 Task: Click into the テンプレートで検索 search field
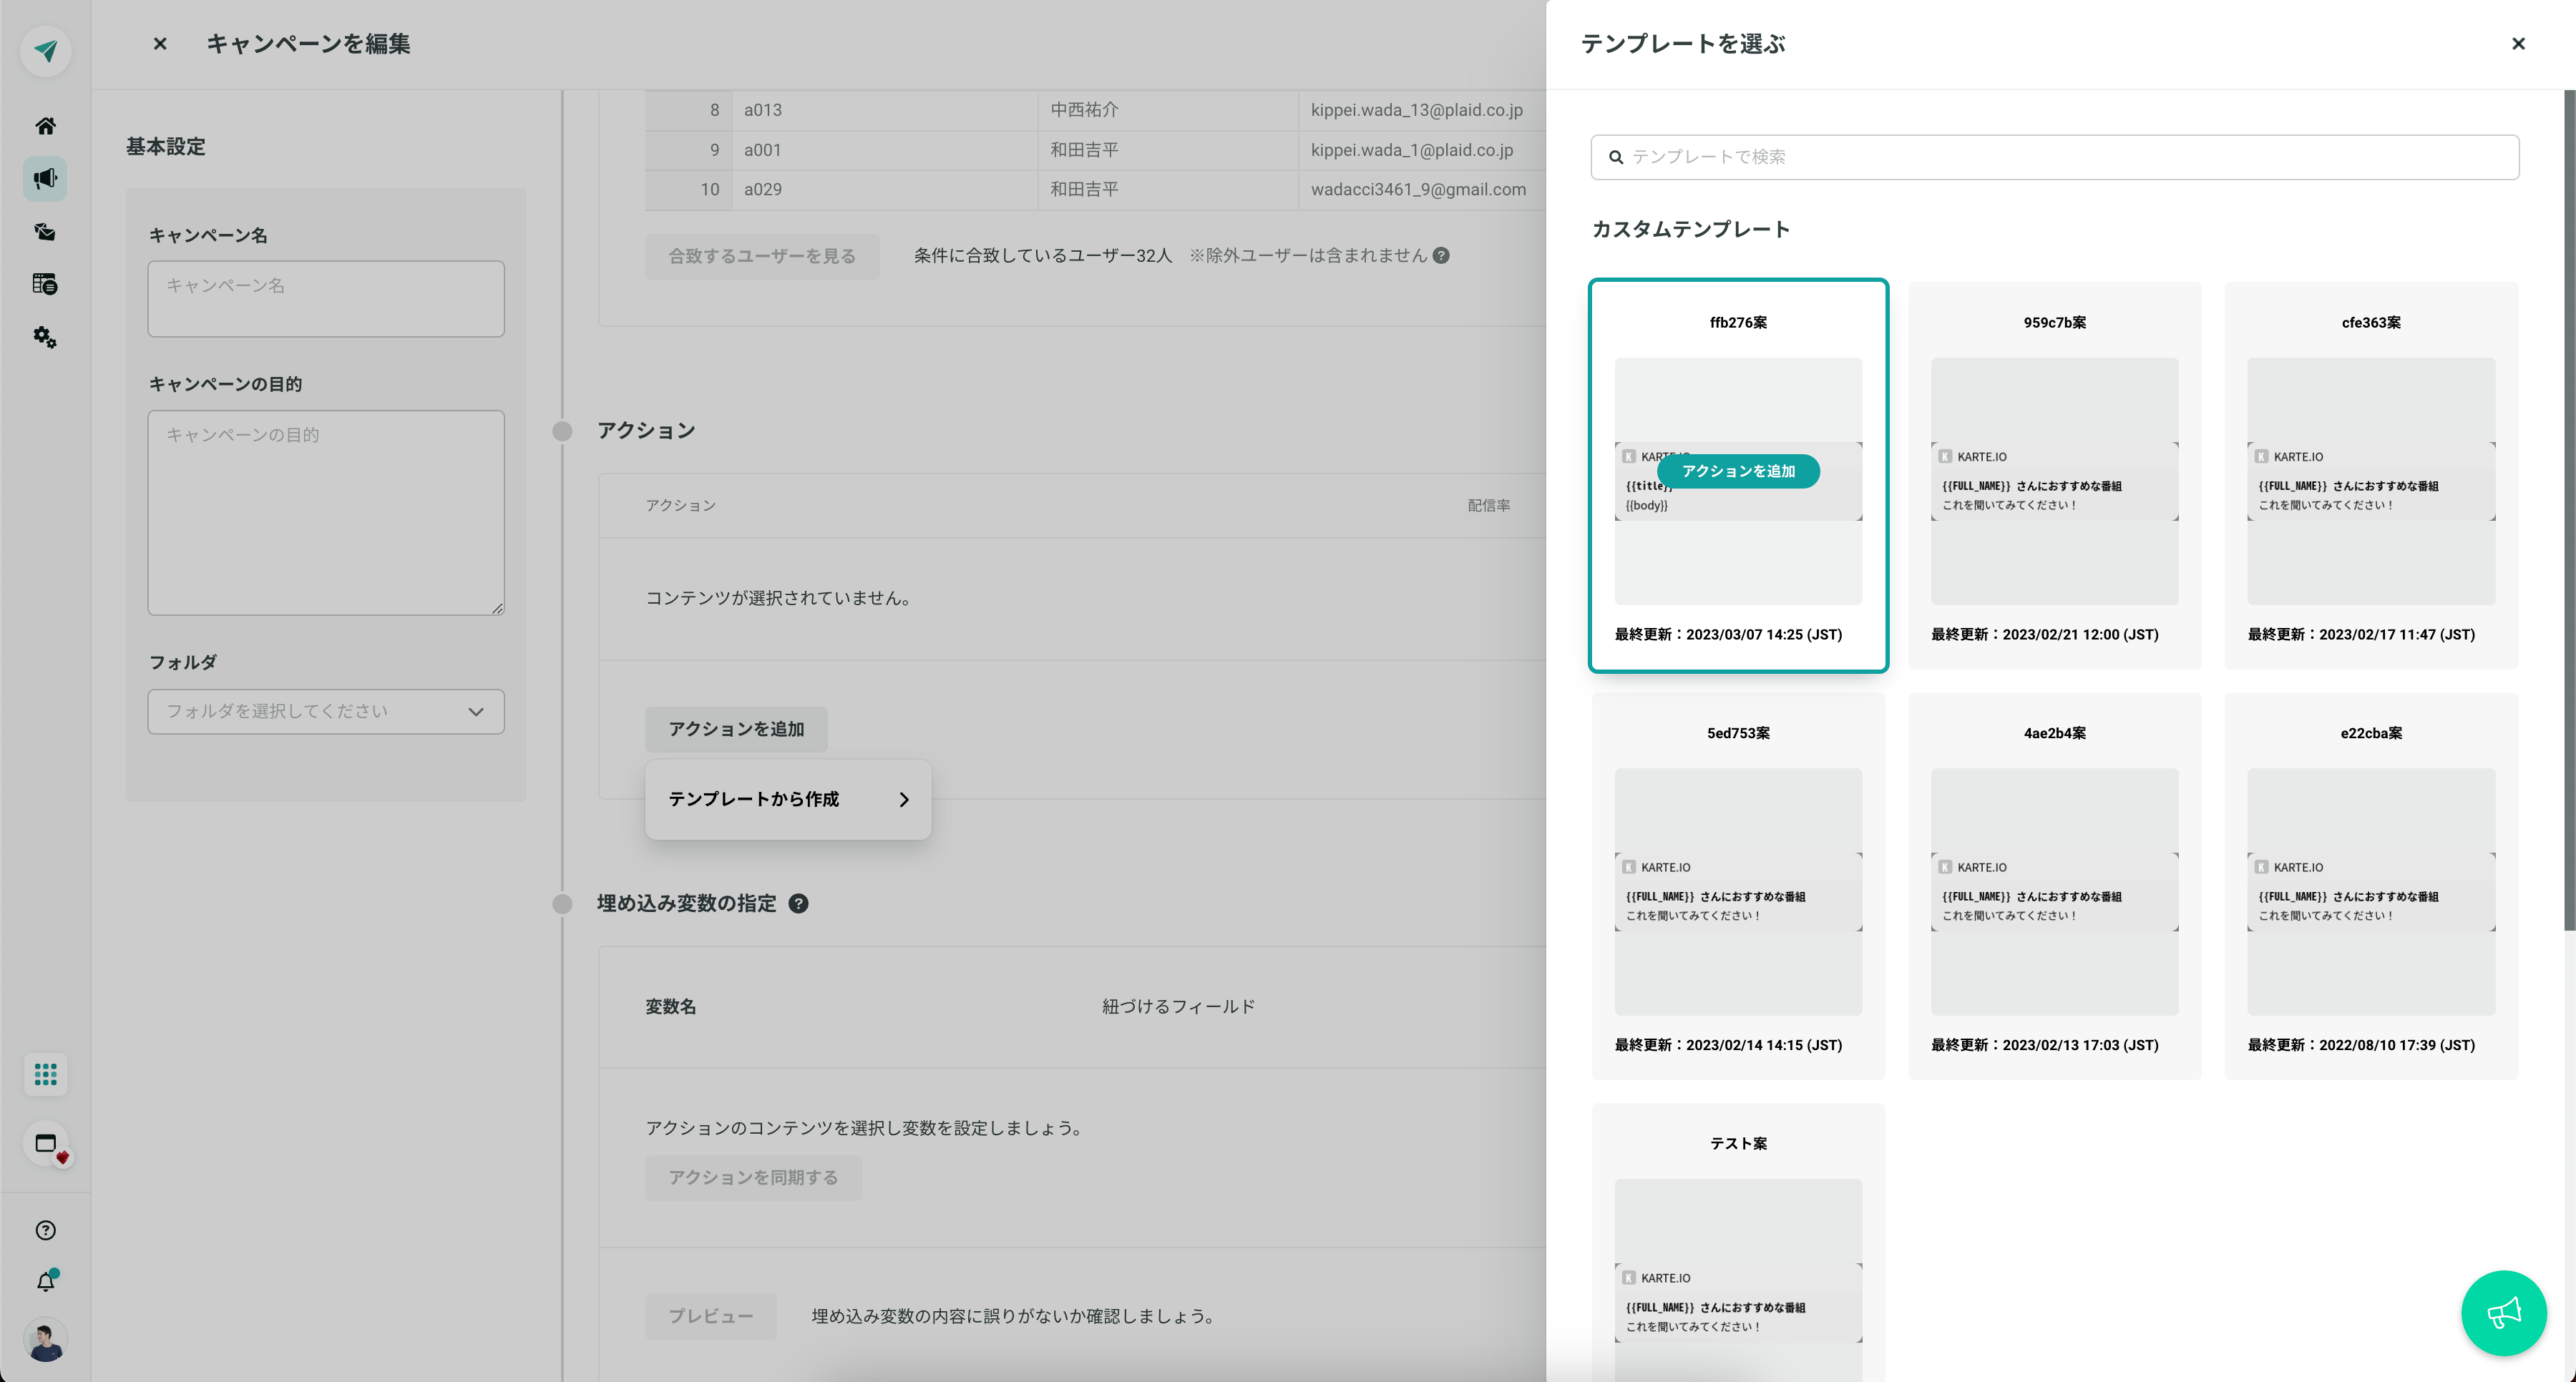pyautogui.click(x=2054, y=157)
